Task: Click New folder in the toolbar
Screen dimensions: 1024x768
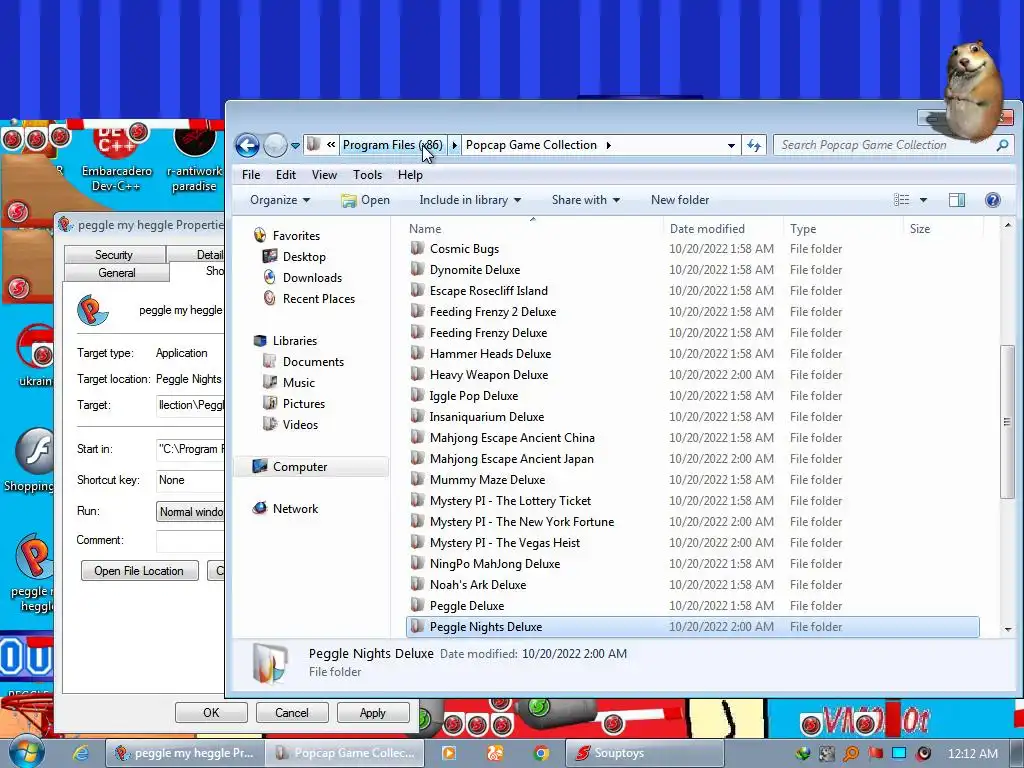Action: point(680,200)
